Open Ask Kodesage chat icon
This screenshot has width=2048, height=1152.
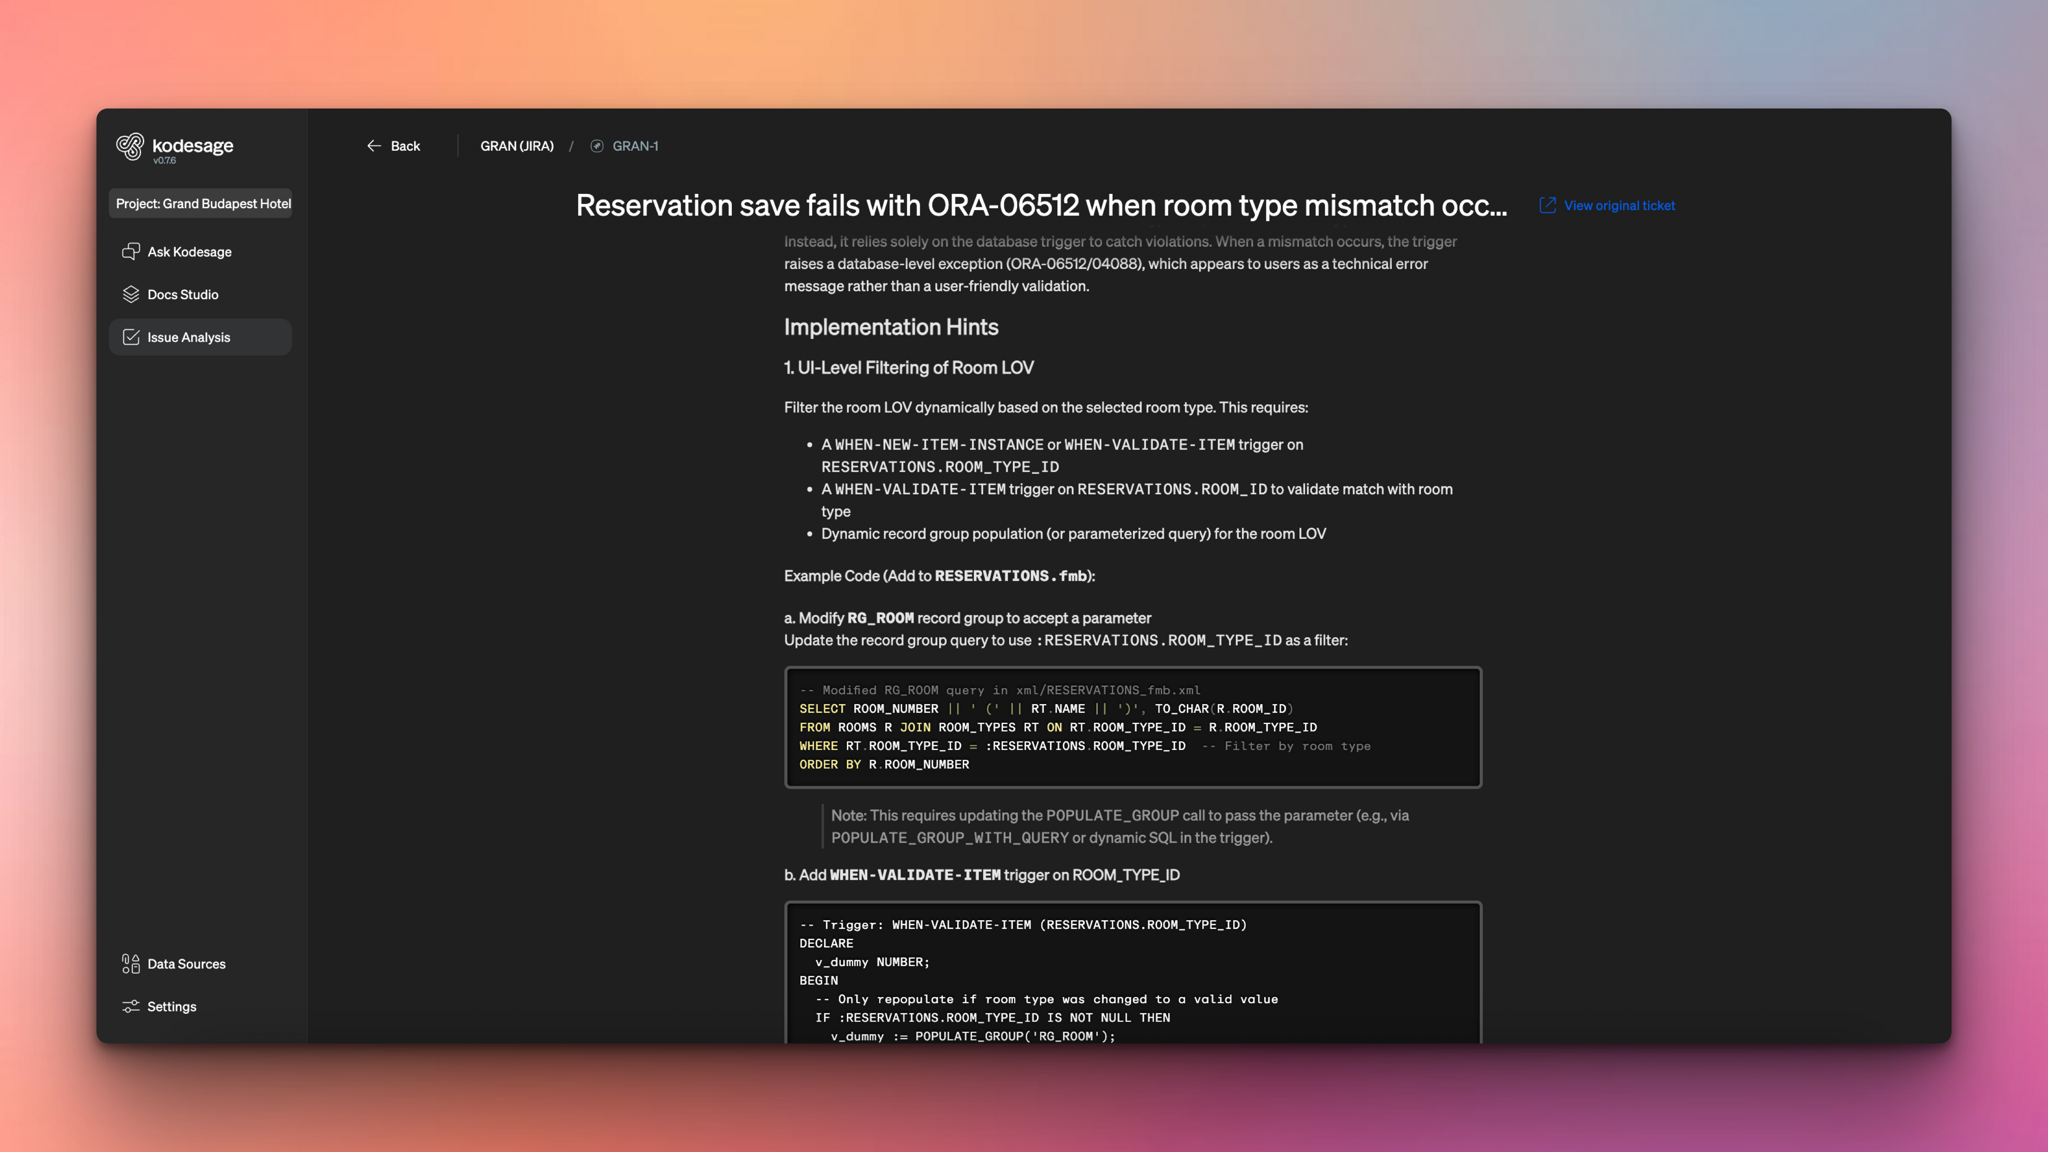click(131, 252)
